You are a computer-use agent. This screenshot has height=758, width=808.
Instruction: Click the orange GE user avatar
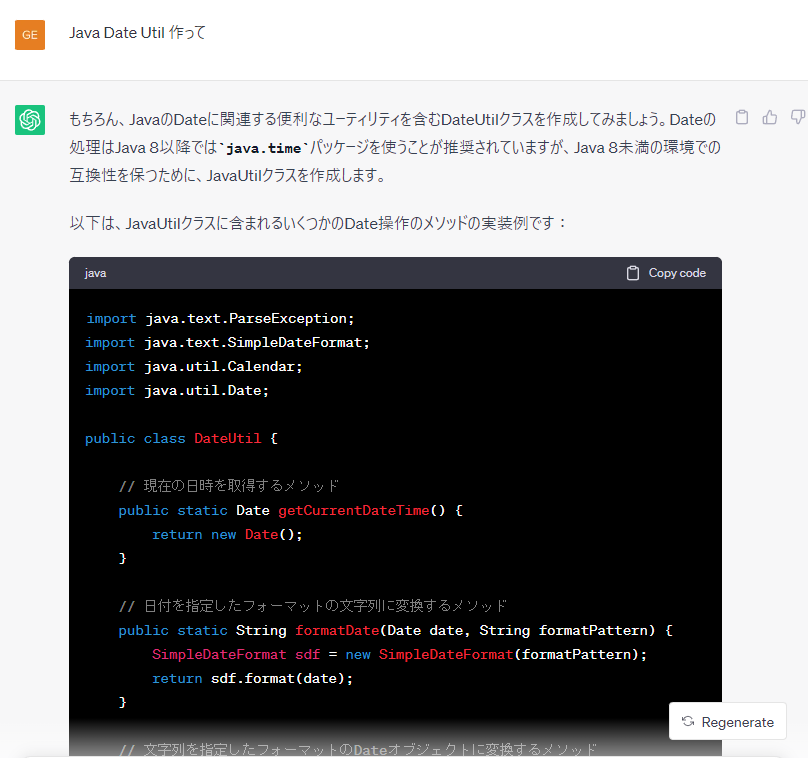[30, 35]
